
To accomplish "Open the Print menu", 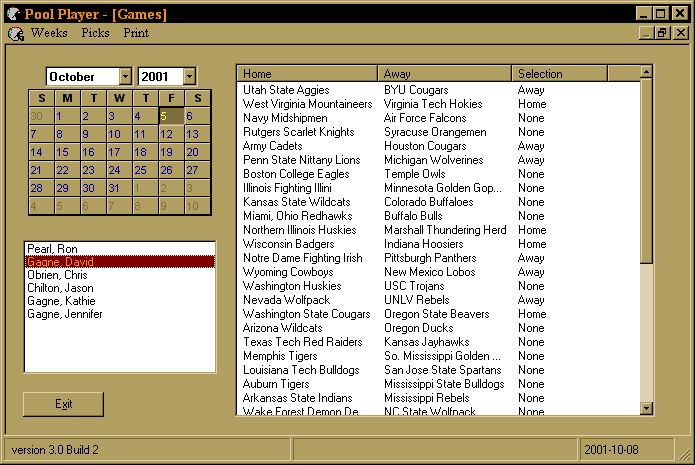I will point(136,33).
